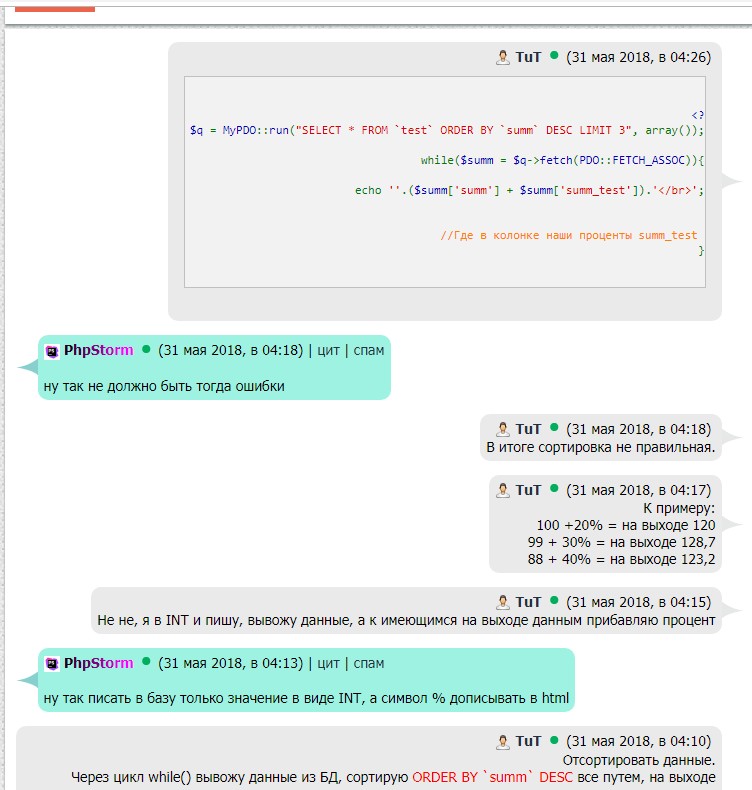Mark the 04:13 PhpStorm message as спам
Viewport: 752px width, 790px height.
[369, 663]
